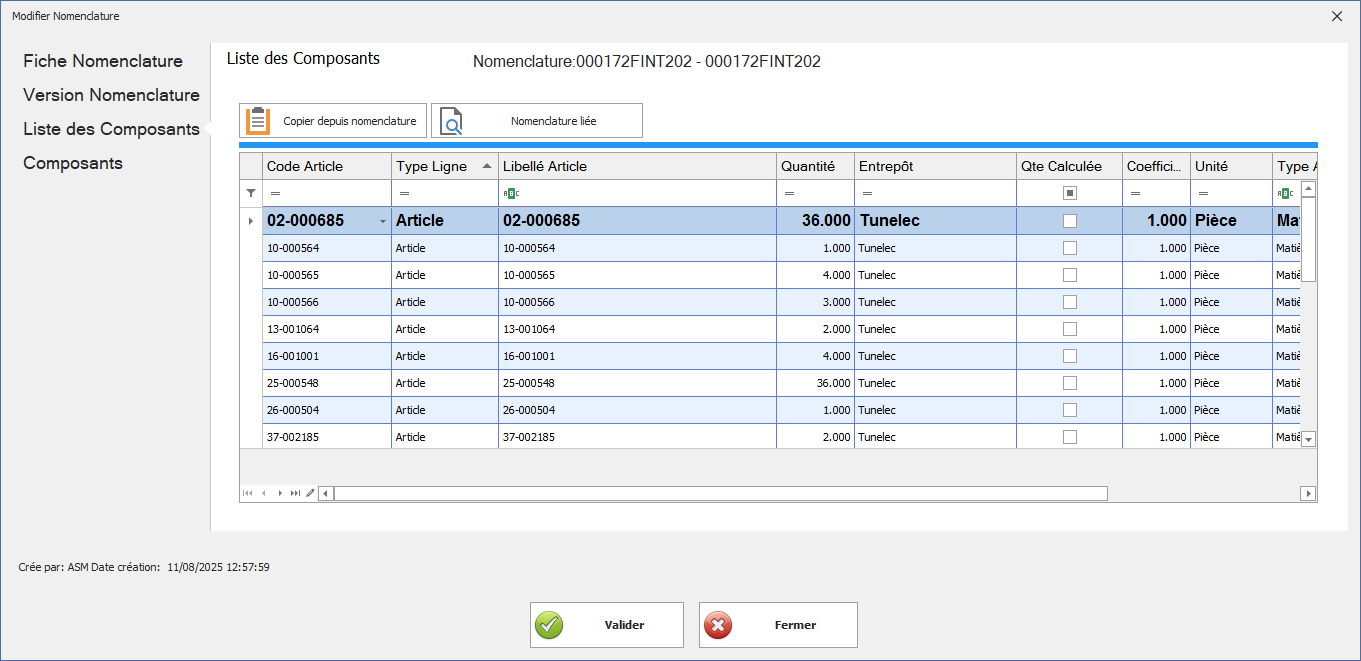The image size is (1361, 661).
Task: Go to last record in grid navigator
Action: [295, 493]
